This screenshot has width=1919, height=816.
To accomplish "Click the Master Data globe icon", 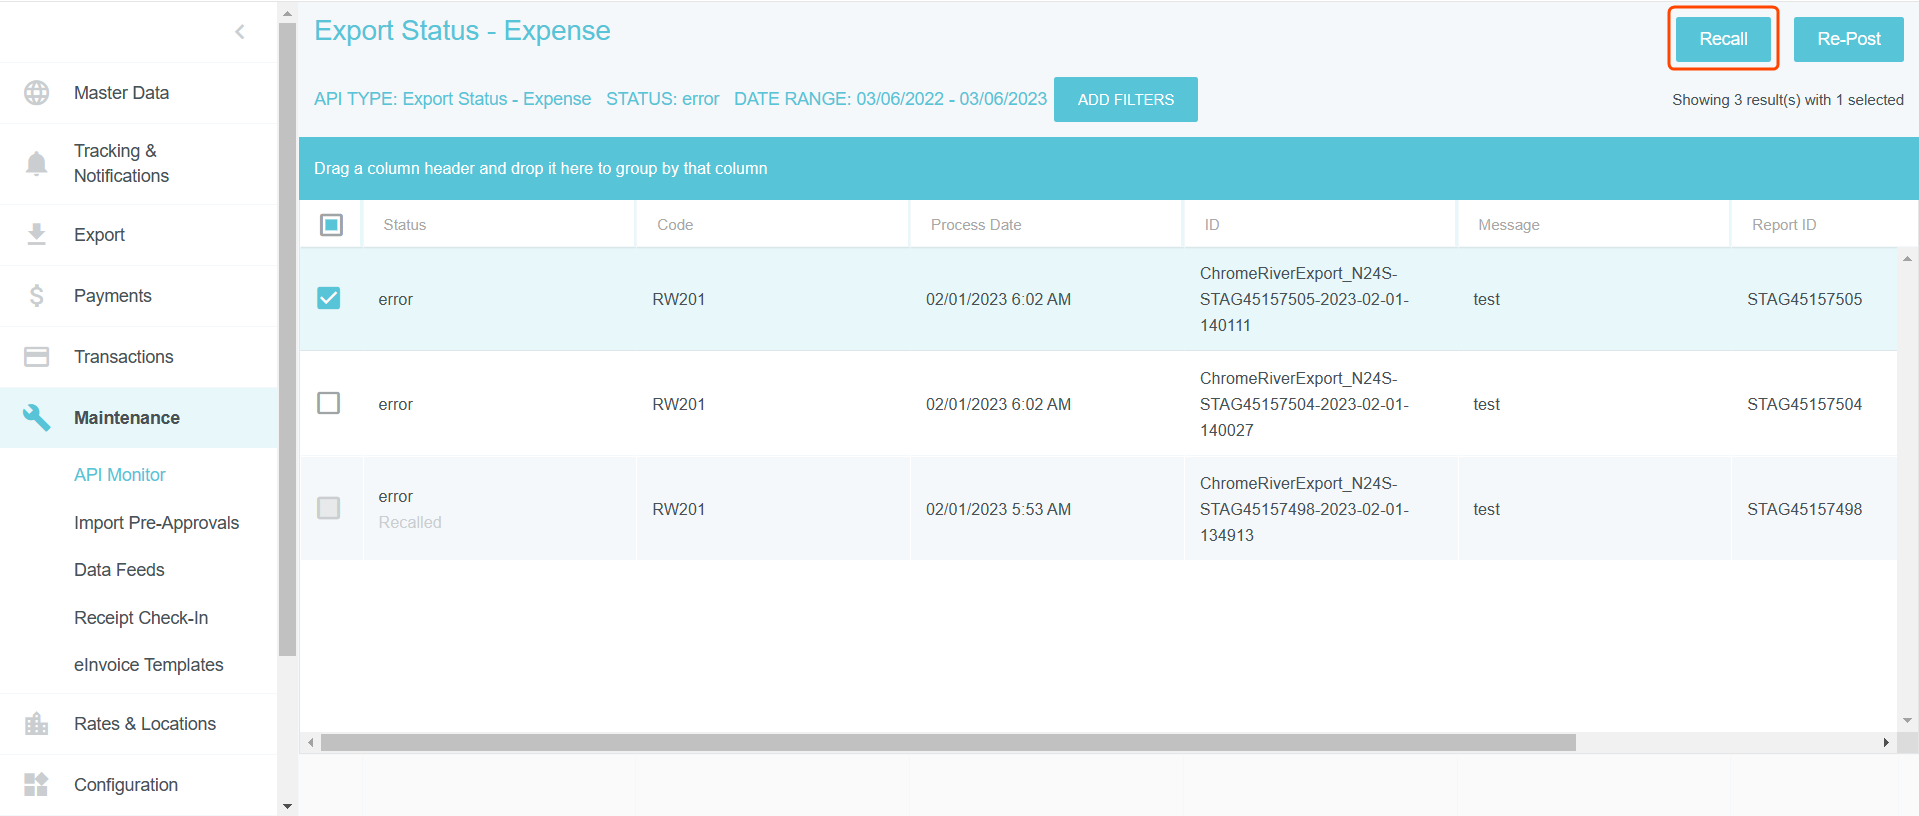I will pyautogui.click(x=37, y=93).
